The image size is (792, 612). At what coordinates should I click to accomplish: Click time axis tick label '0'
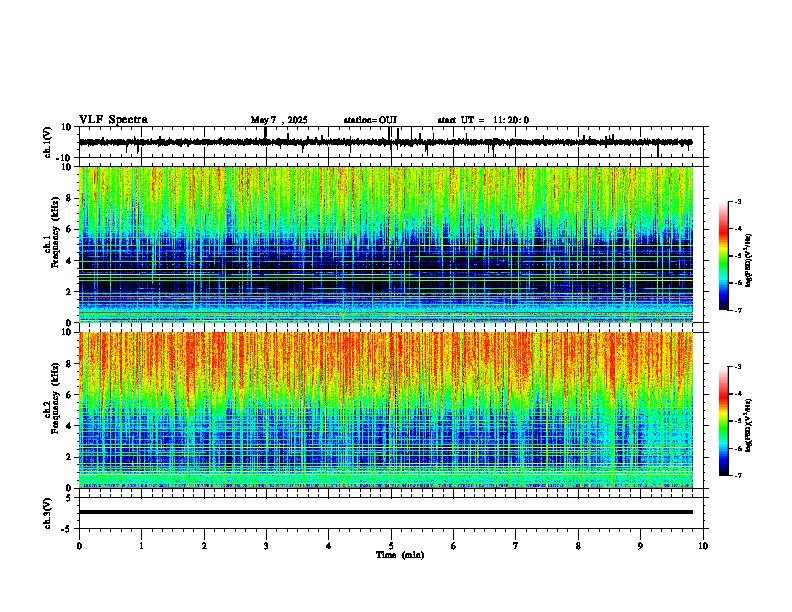click(79, 546)
